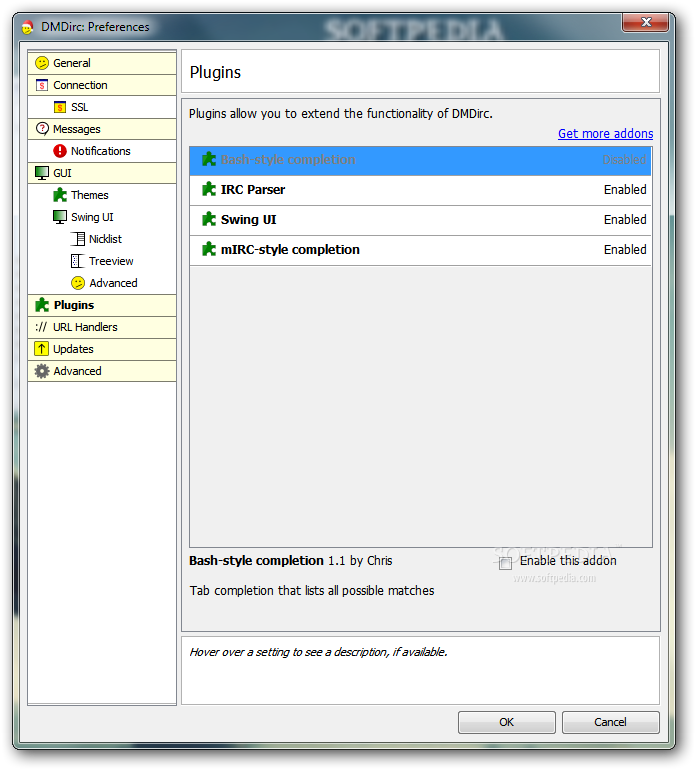Select the Swing UI plugin row
The image size is (696, 770).
420,220
